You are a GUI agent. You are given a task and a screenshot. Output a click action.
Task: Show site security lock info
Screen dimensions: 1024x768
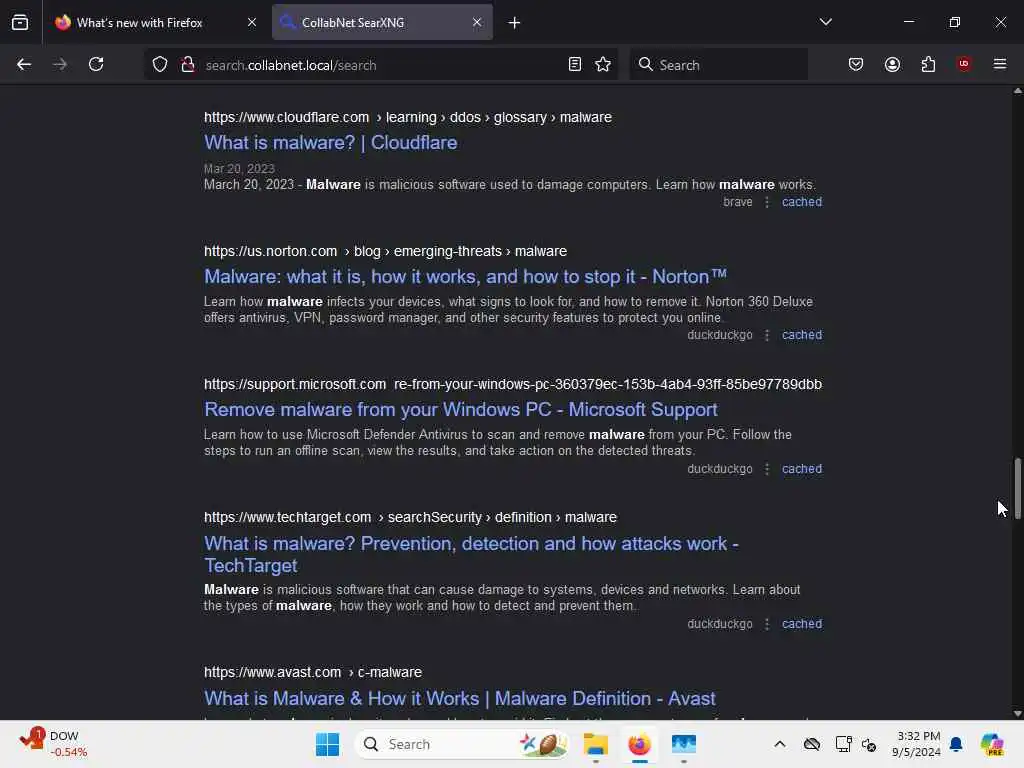pos(187,65)
